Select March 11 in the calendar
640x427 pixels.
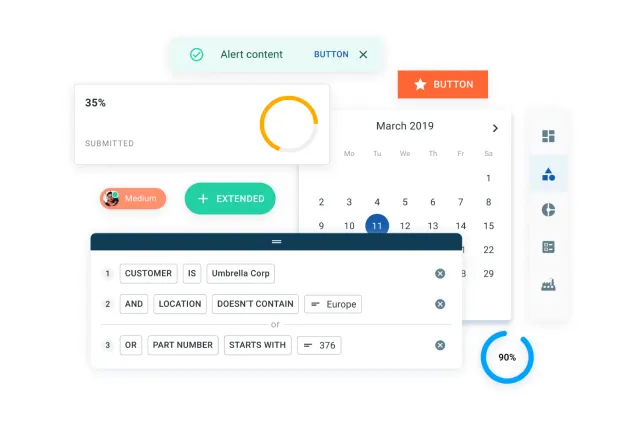pyautogui.click(x=377, y=225)
